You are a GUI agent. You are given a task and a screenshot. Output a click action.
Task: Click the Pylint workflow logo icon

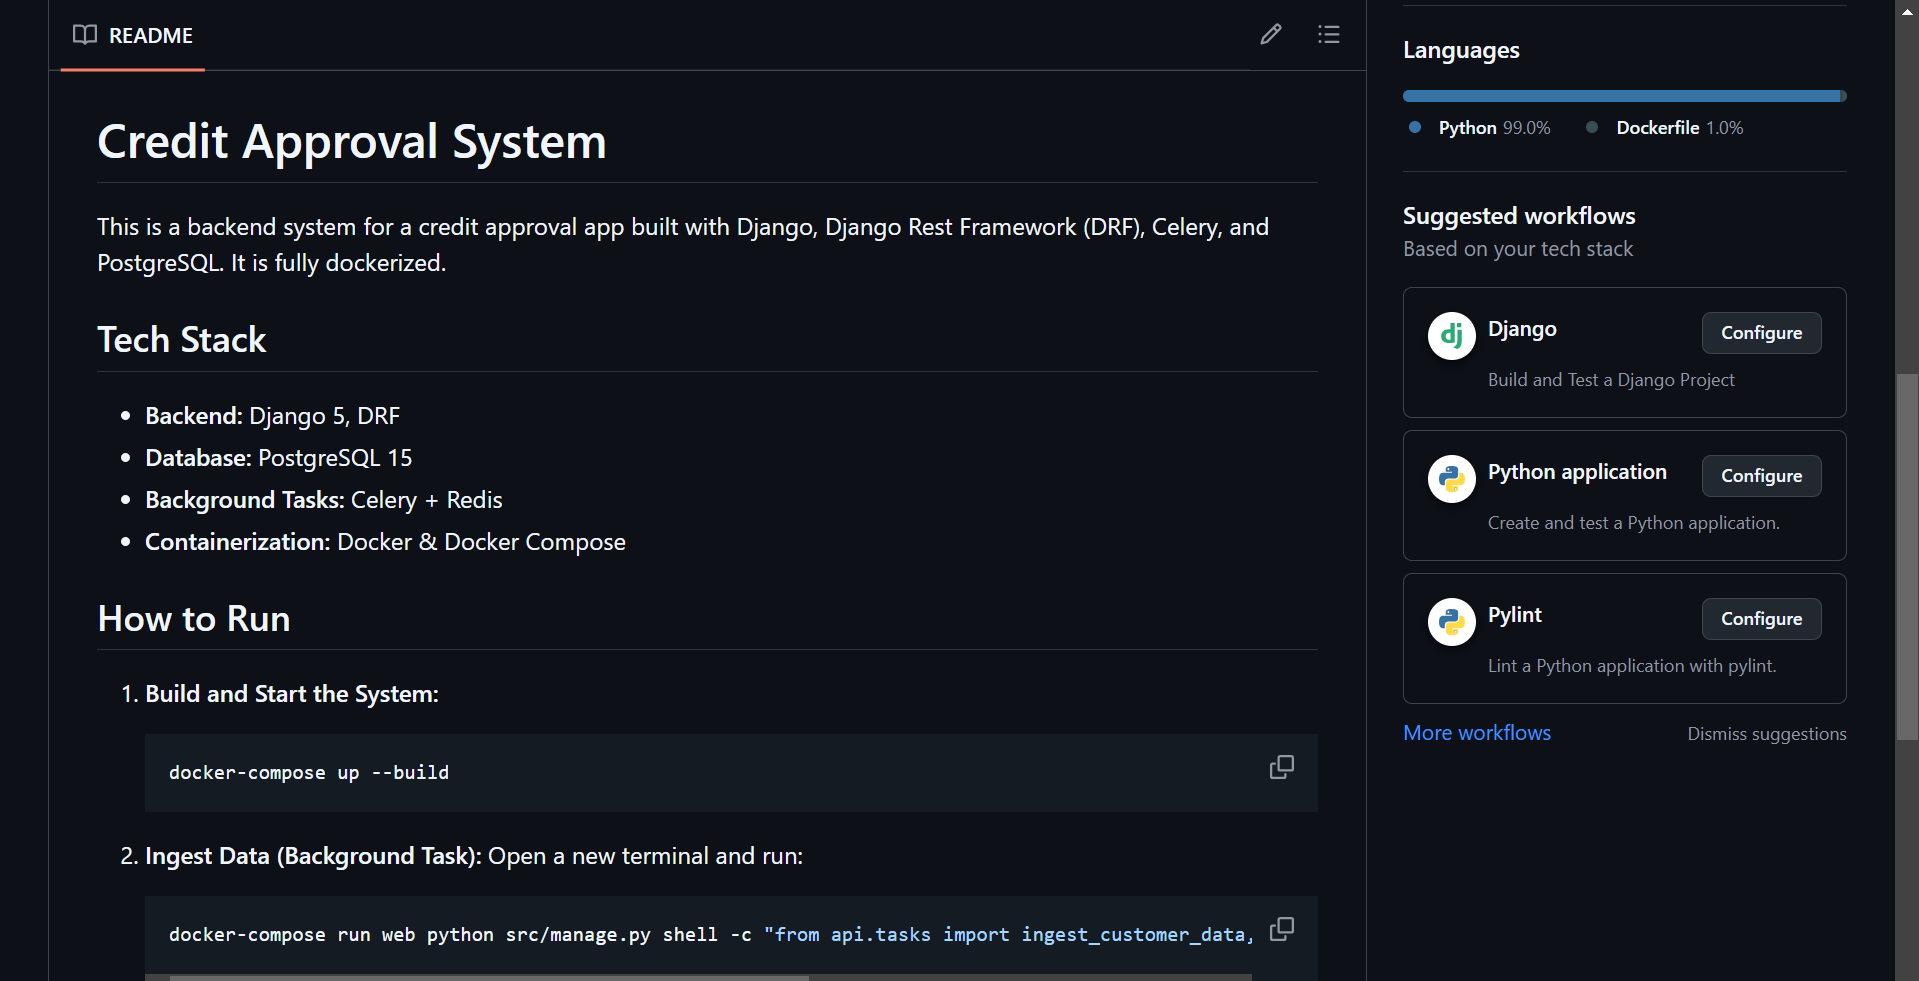tap(1451, 622)
